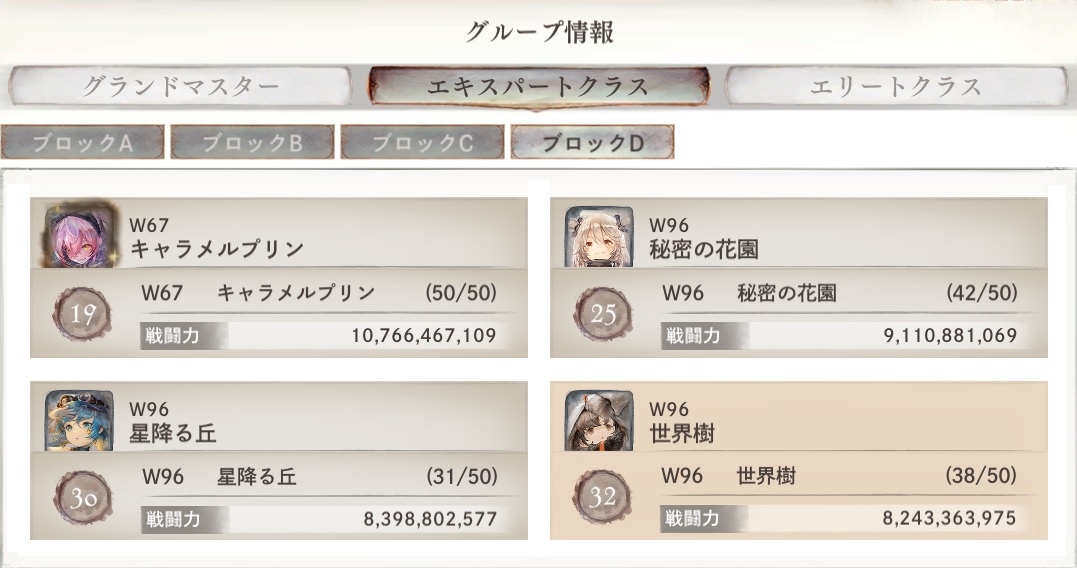The height and width of the screenshot is (568, 1077).
Task: Select ブロックA
Action: pos(82,143)
